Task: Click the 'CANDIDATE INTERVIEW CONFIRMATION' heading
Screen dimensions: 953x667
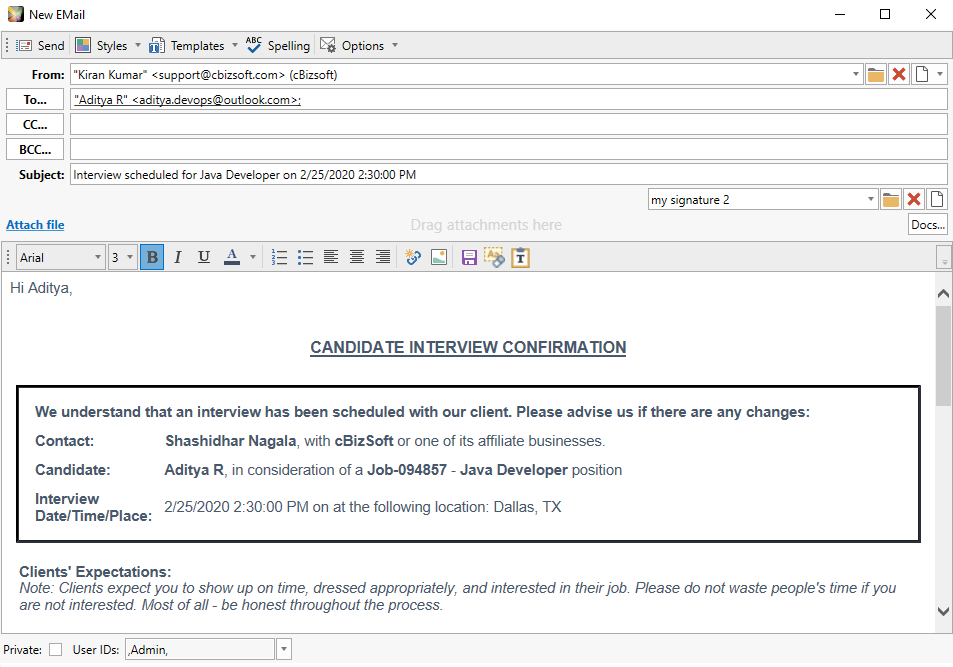Action: 468,347
